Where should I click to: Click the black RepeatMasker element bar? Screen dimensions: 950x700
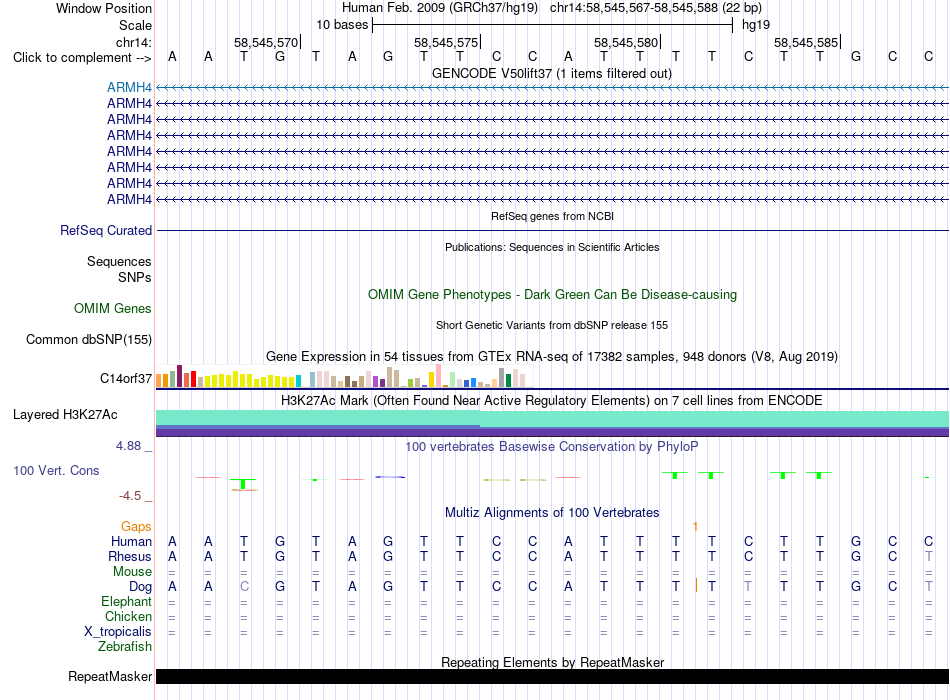[553, 676]
